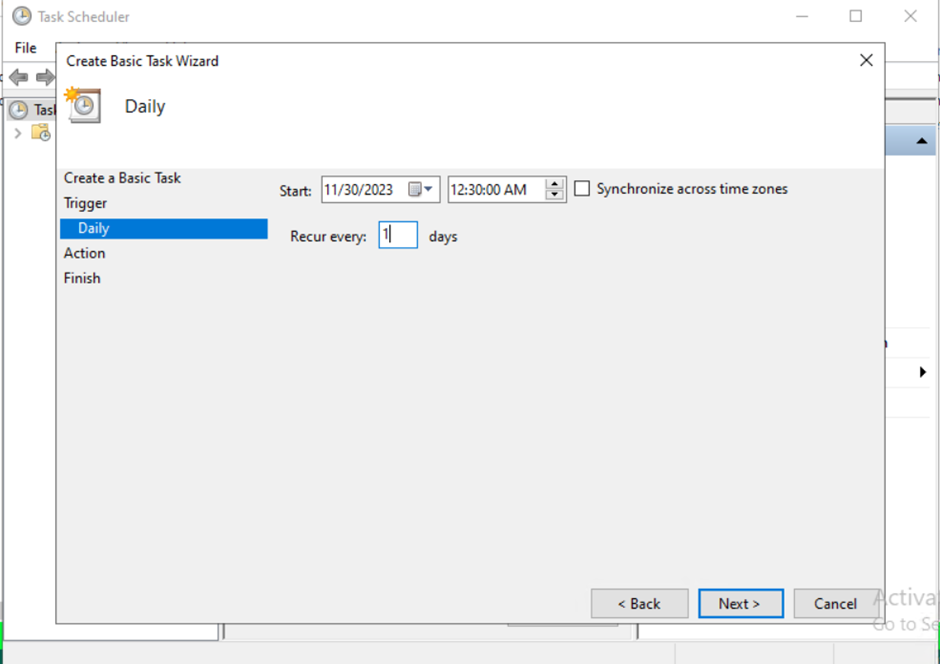Click the Next button
940x664 pixels.
click(740, 603)
